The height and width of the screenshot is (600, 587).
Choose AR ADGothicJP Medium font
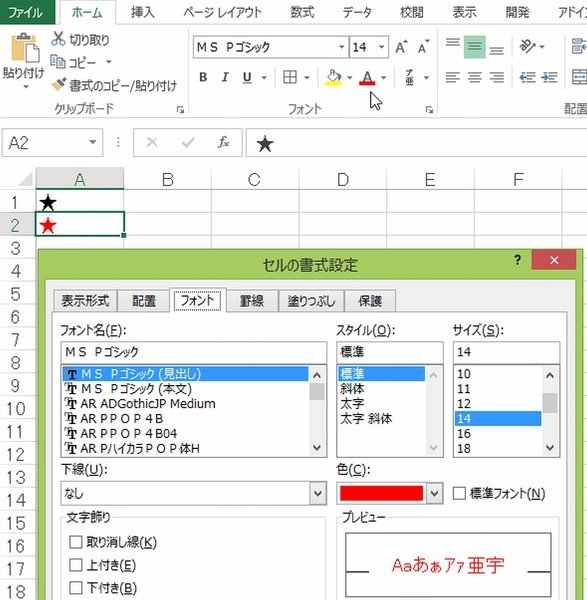point(148,403)
